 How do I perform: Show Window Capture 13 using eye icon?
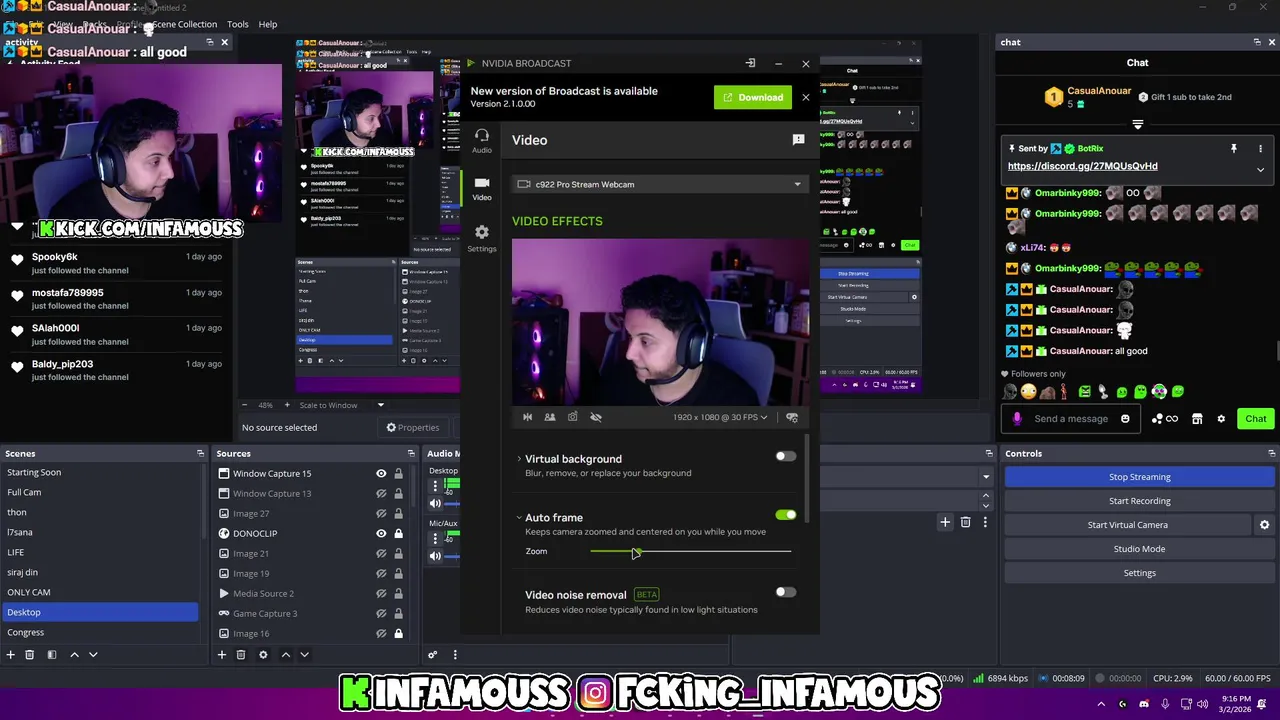pos(381,494)
